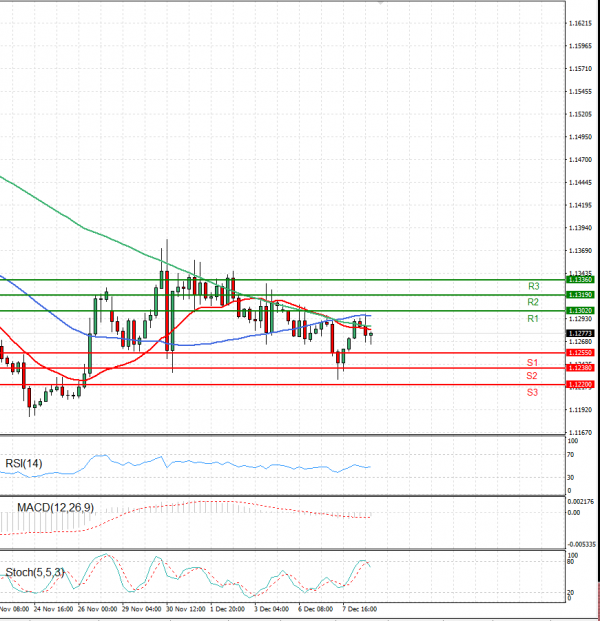The width and height of the screenshot is (600, 621).
Task: Click the 1 Dec 20:00 time label
Action: click(x=227, y=609)
